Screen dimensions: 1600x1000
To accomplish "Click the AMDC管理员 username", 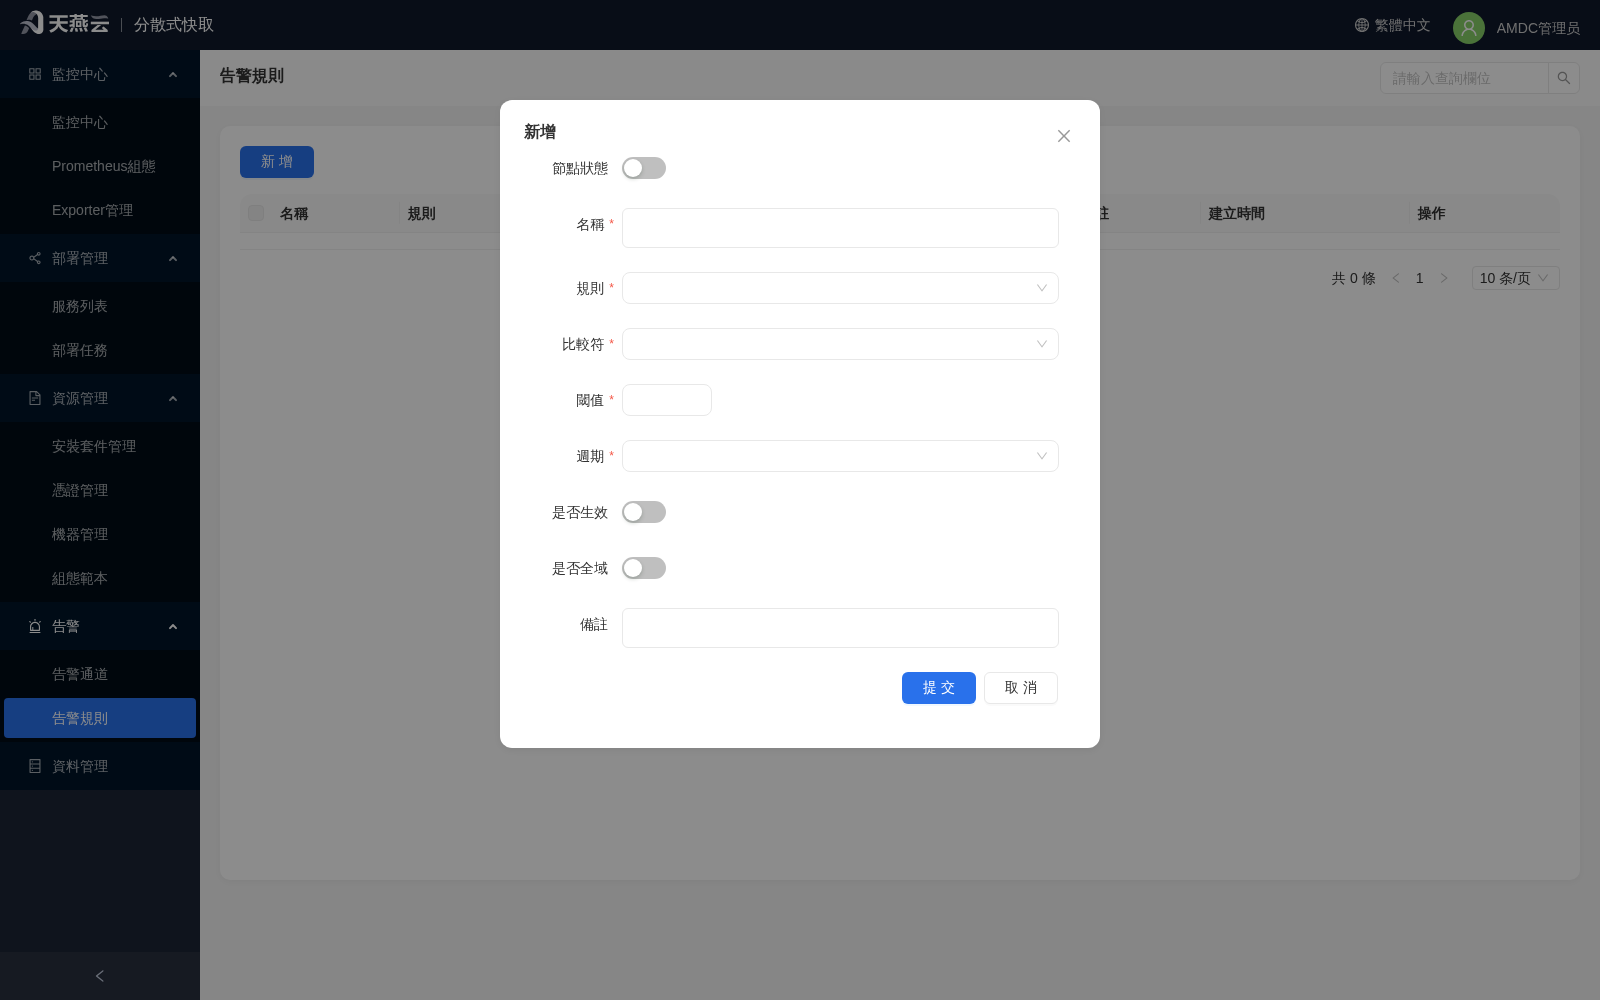I will [1538, 28].
